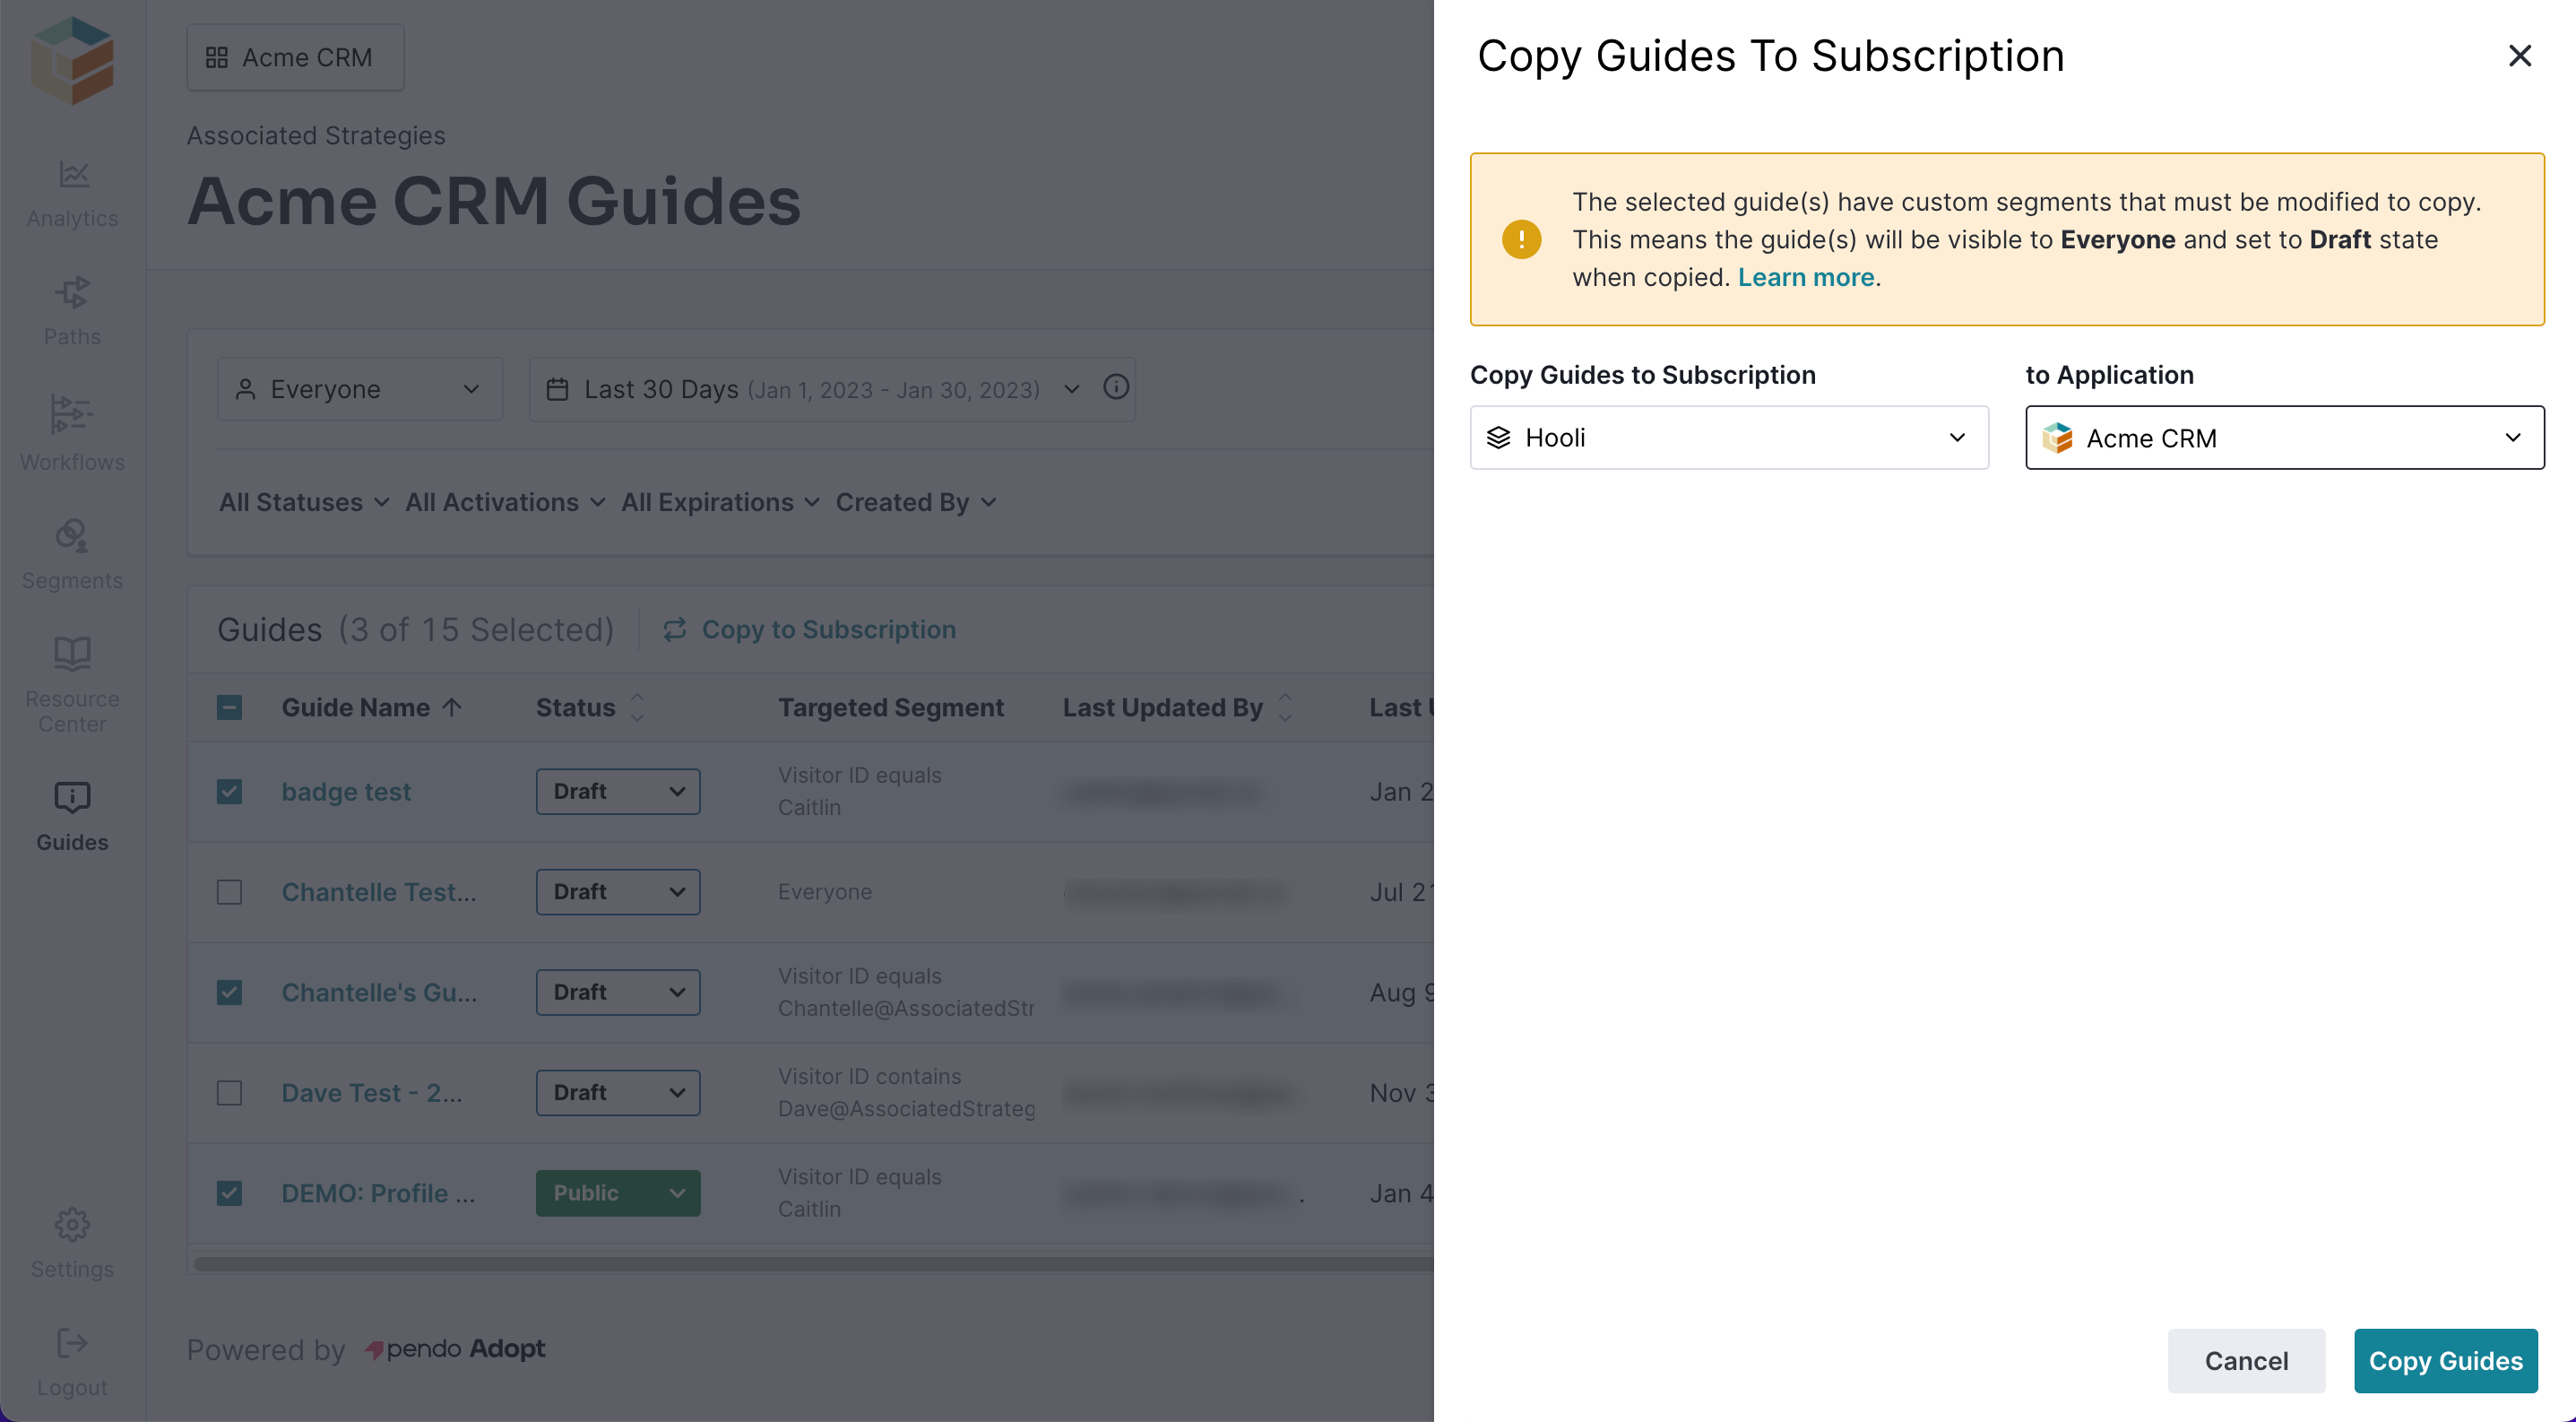This screenshot has height=1422, width=2576.
Task: Open the Acme CRM application dropdown
Action: (2284, 437)
